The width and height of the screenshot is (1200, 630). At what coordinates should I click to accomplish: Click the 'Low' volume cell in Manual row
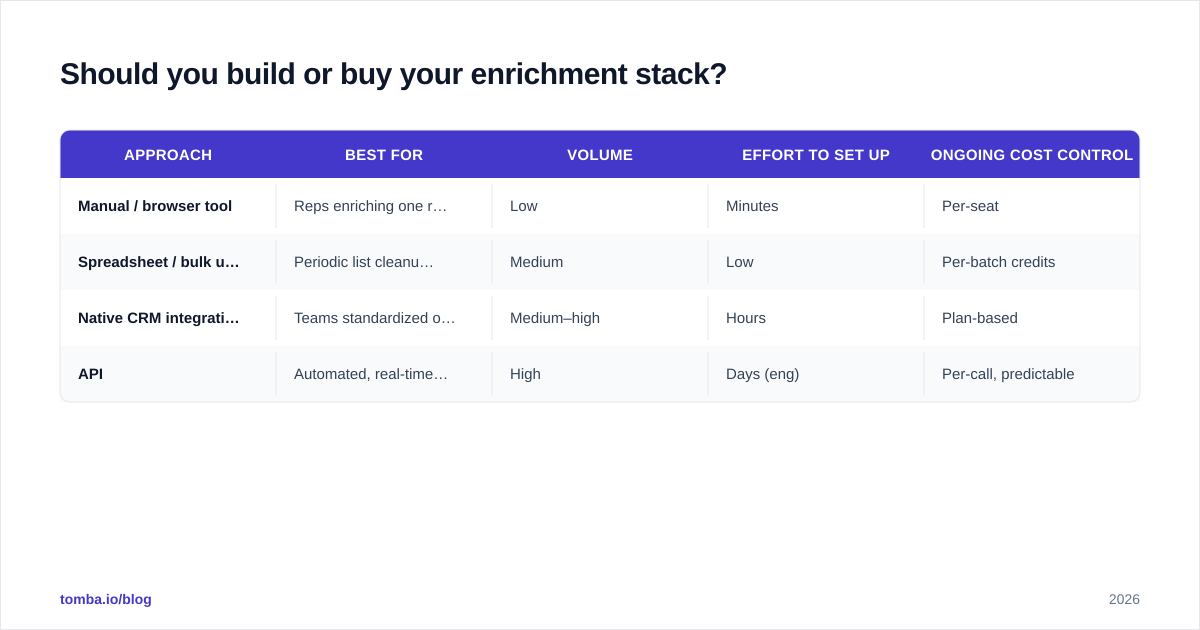[x=600, y=206]
